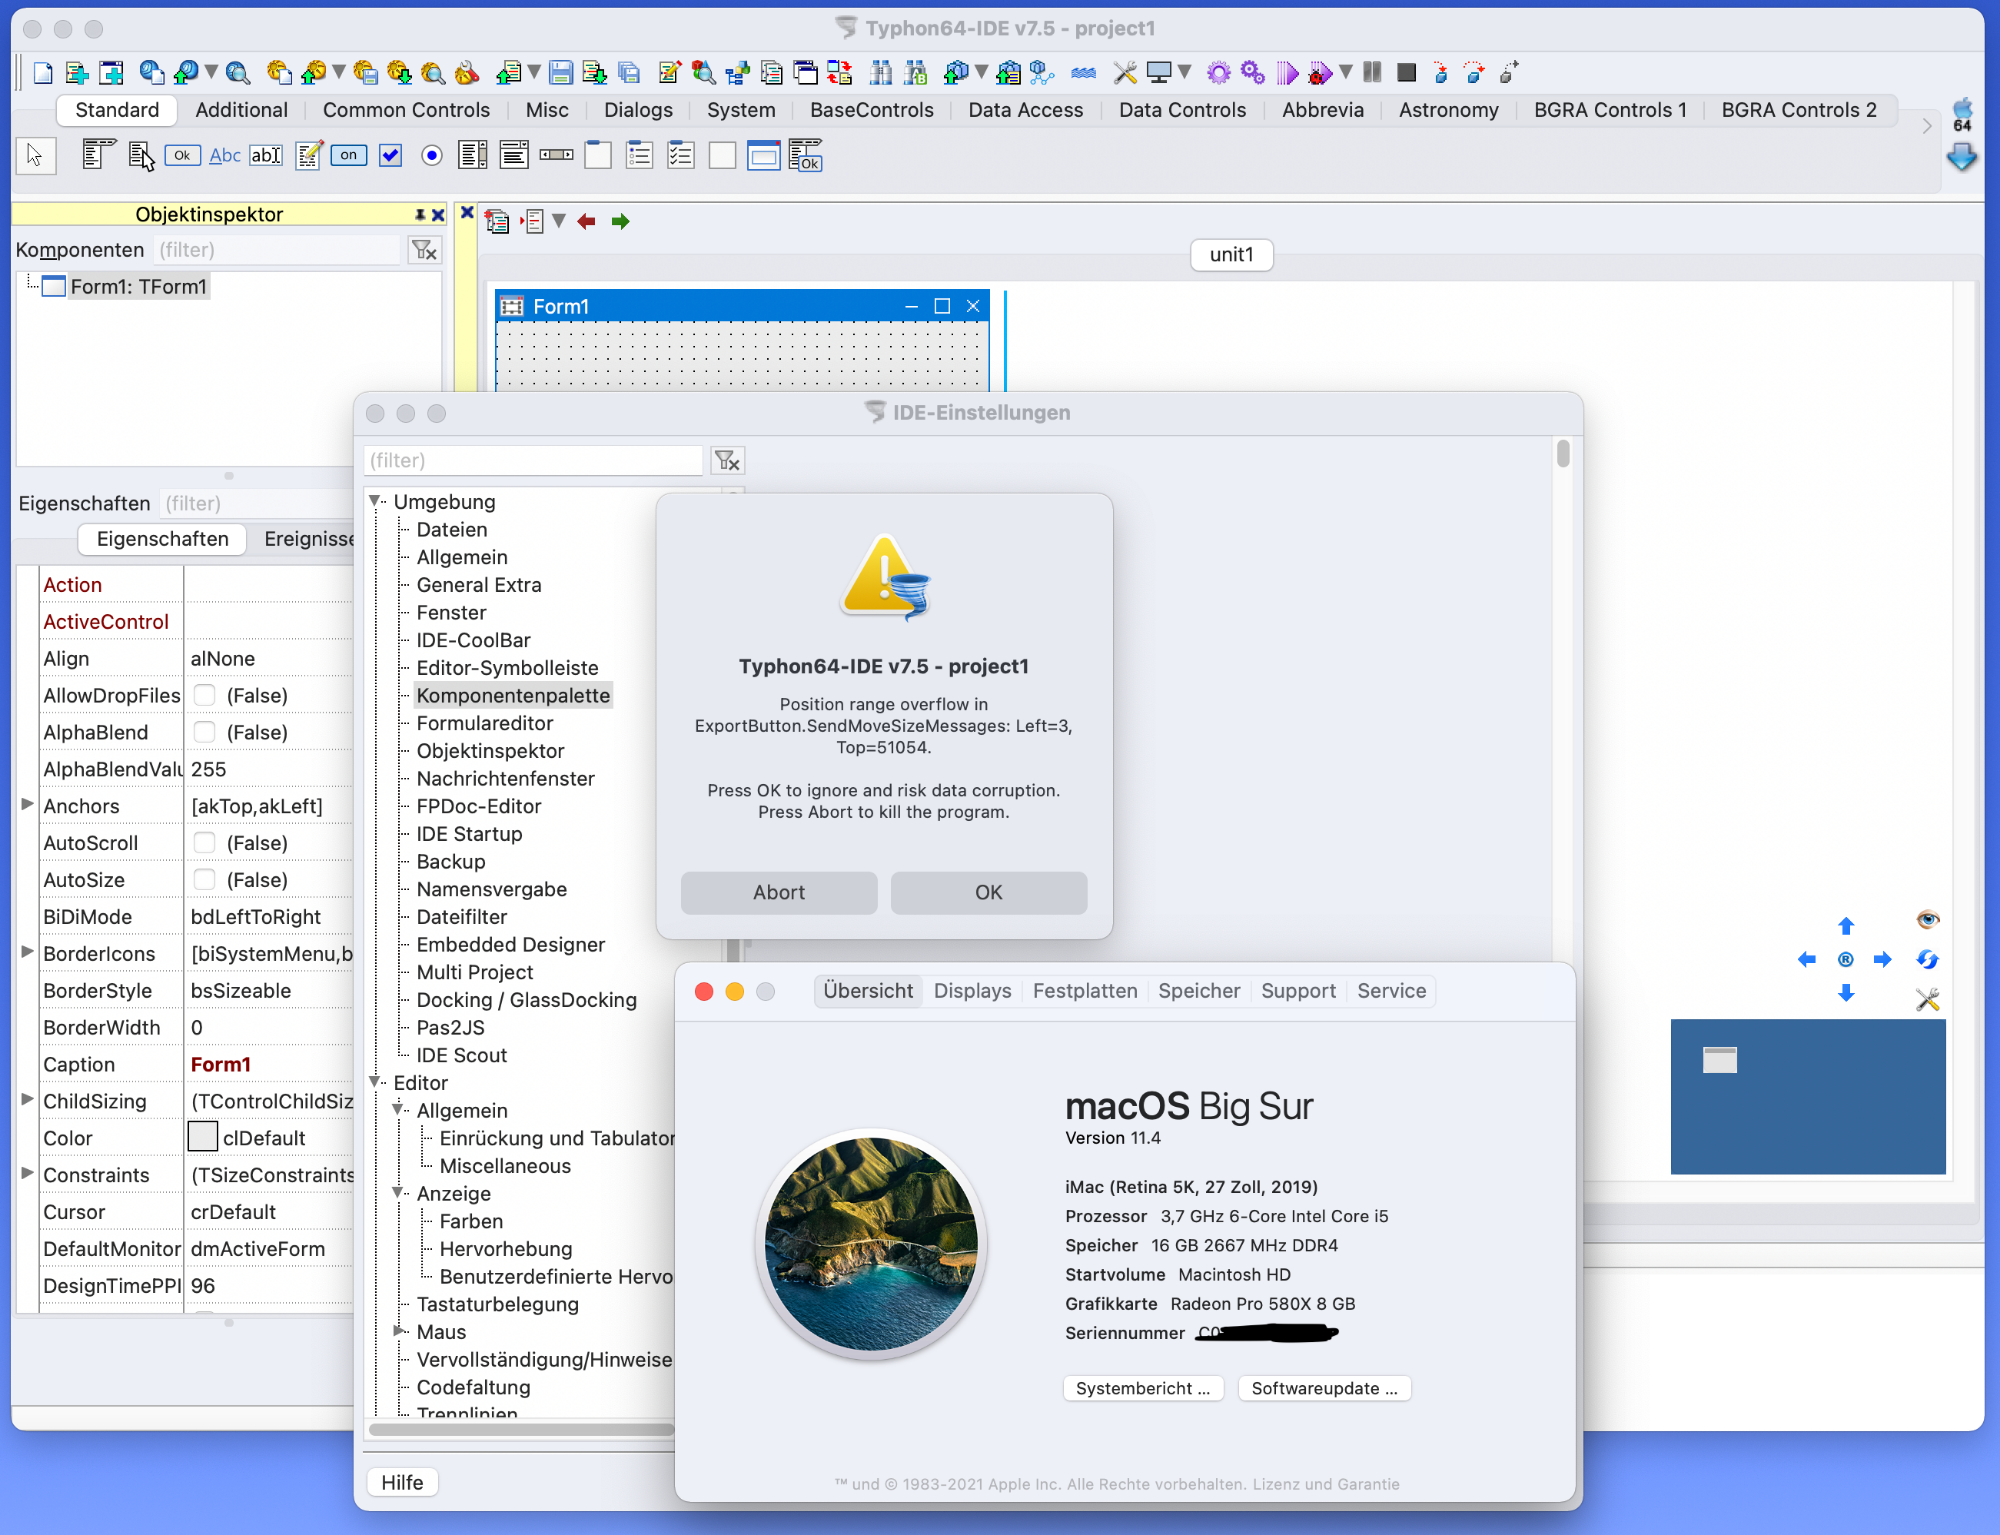Click the Save (floppy disk) toolbar icon

click(561, 72)
